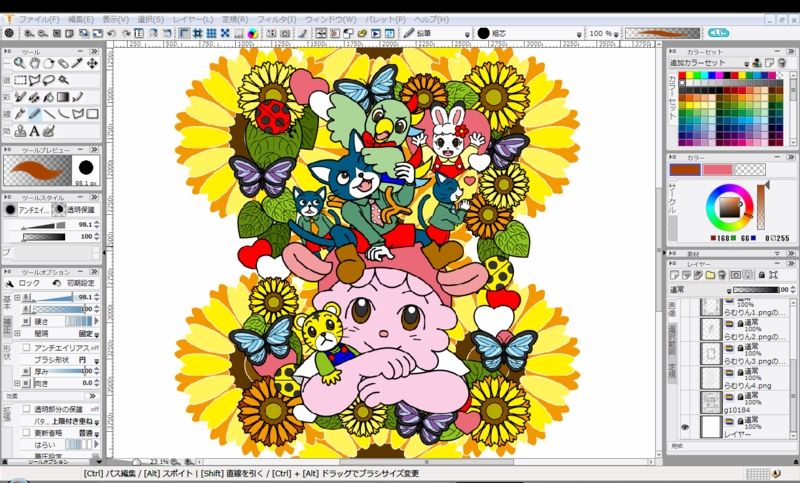Click the Zoom out toolbar icon
The image size is (800, 483).
click(x=43, y=34)
